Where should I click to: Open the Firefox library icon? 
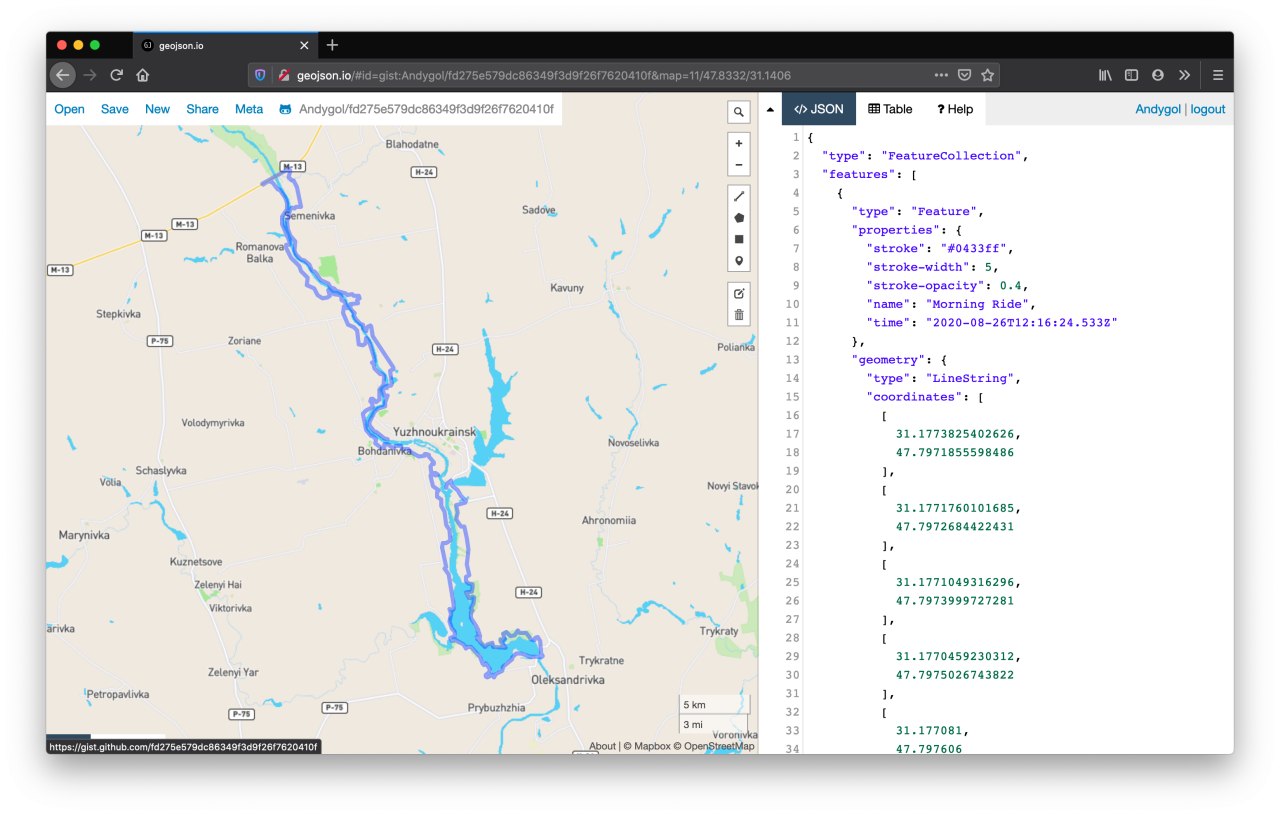(1105, 75)
